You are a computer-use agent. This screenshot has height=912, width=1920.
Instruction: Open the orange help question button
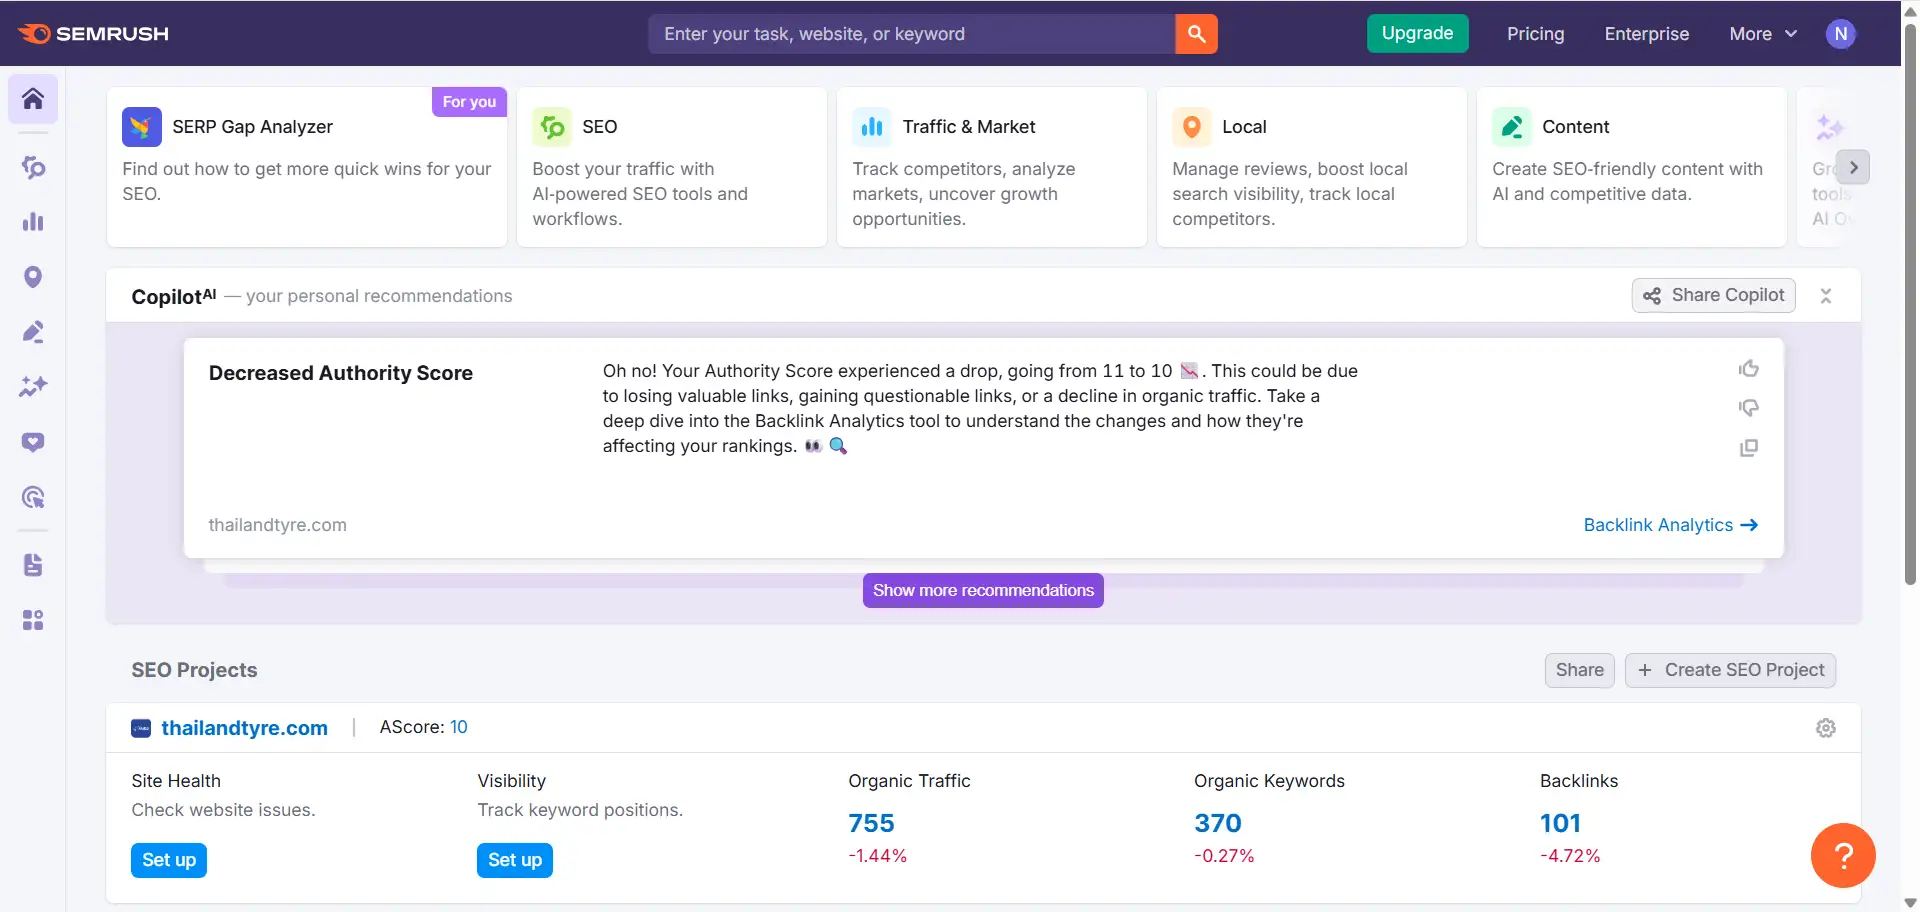click(x=1843, y=855)
